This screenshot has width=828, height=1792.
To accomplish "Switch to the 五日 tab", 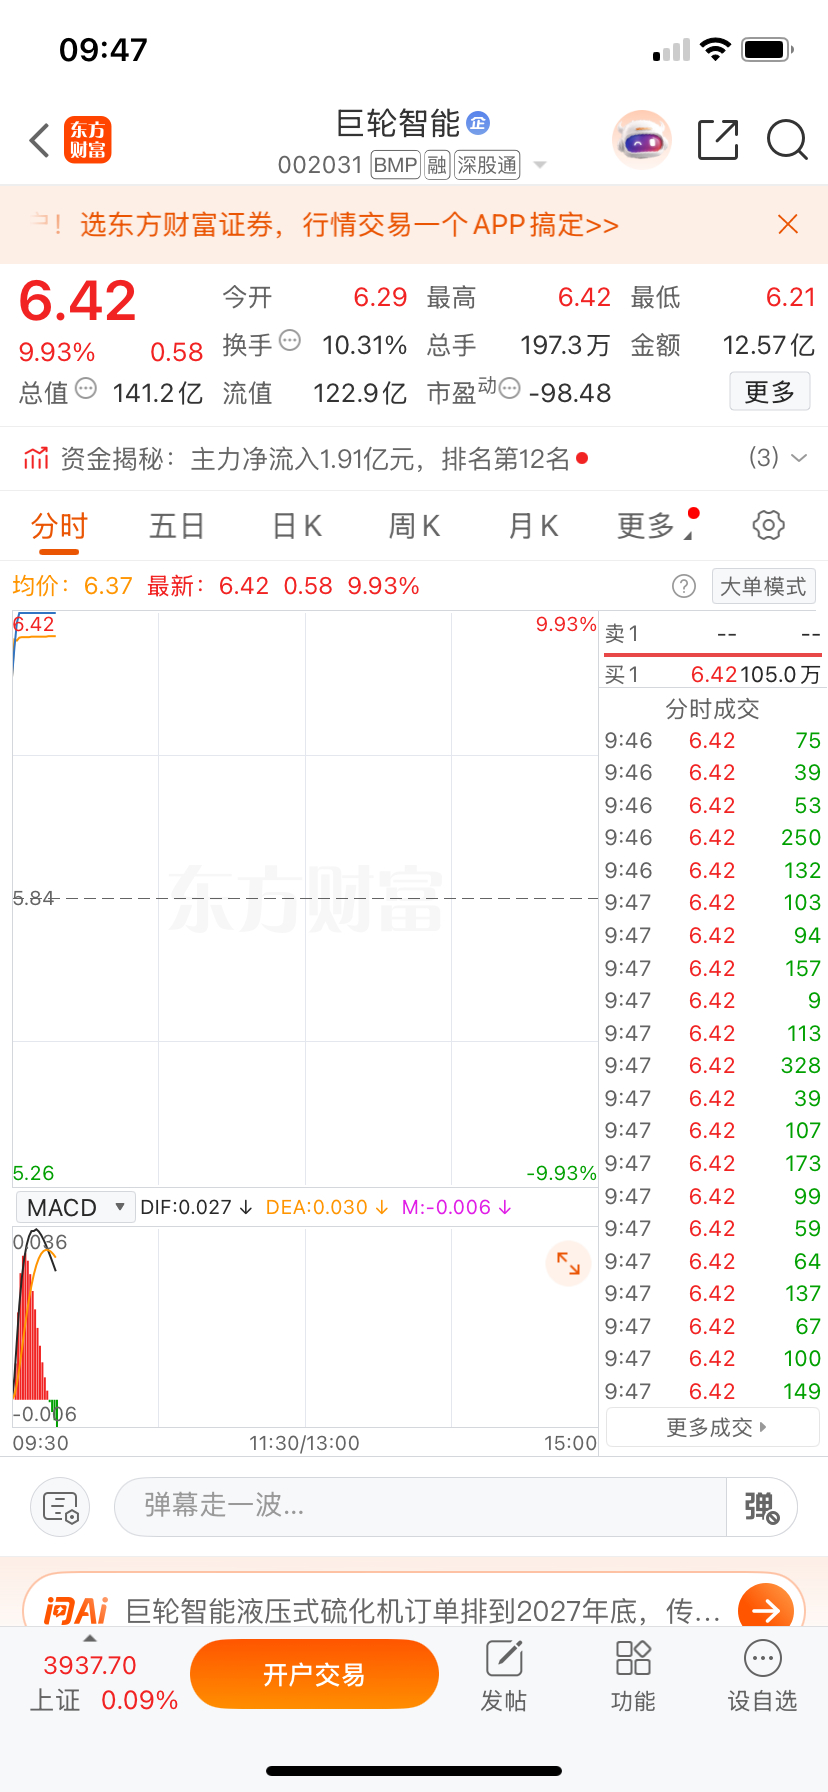I will tap(177, 525).
